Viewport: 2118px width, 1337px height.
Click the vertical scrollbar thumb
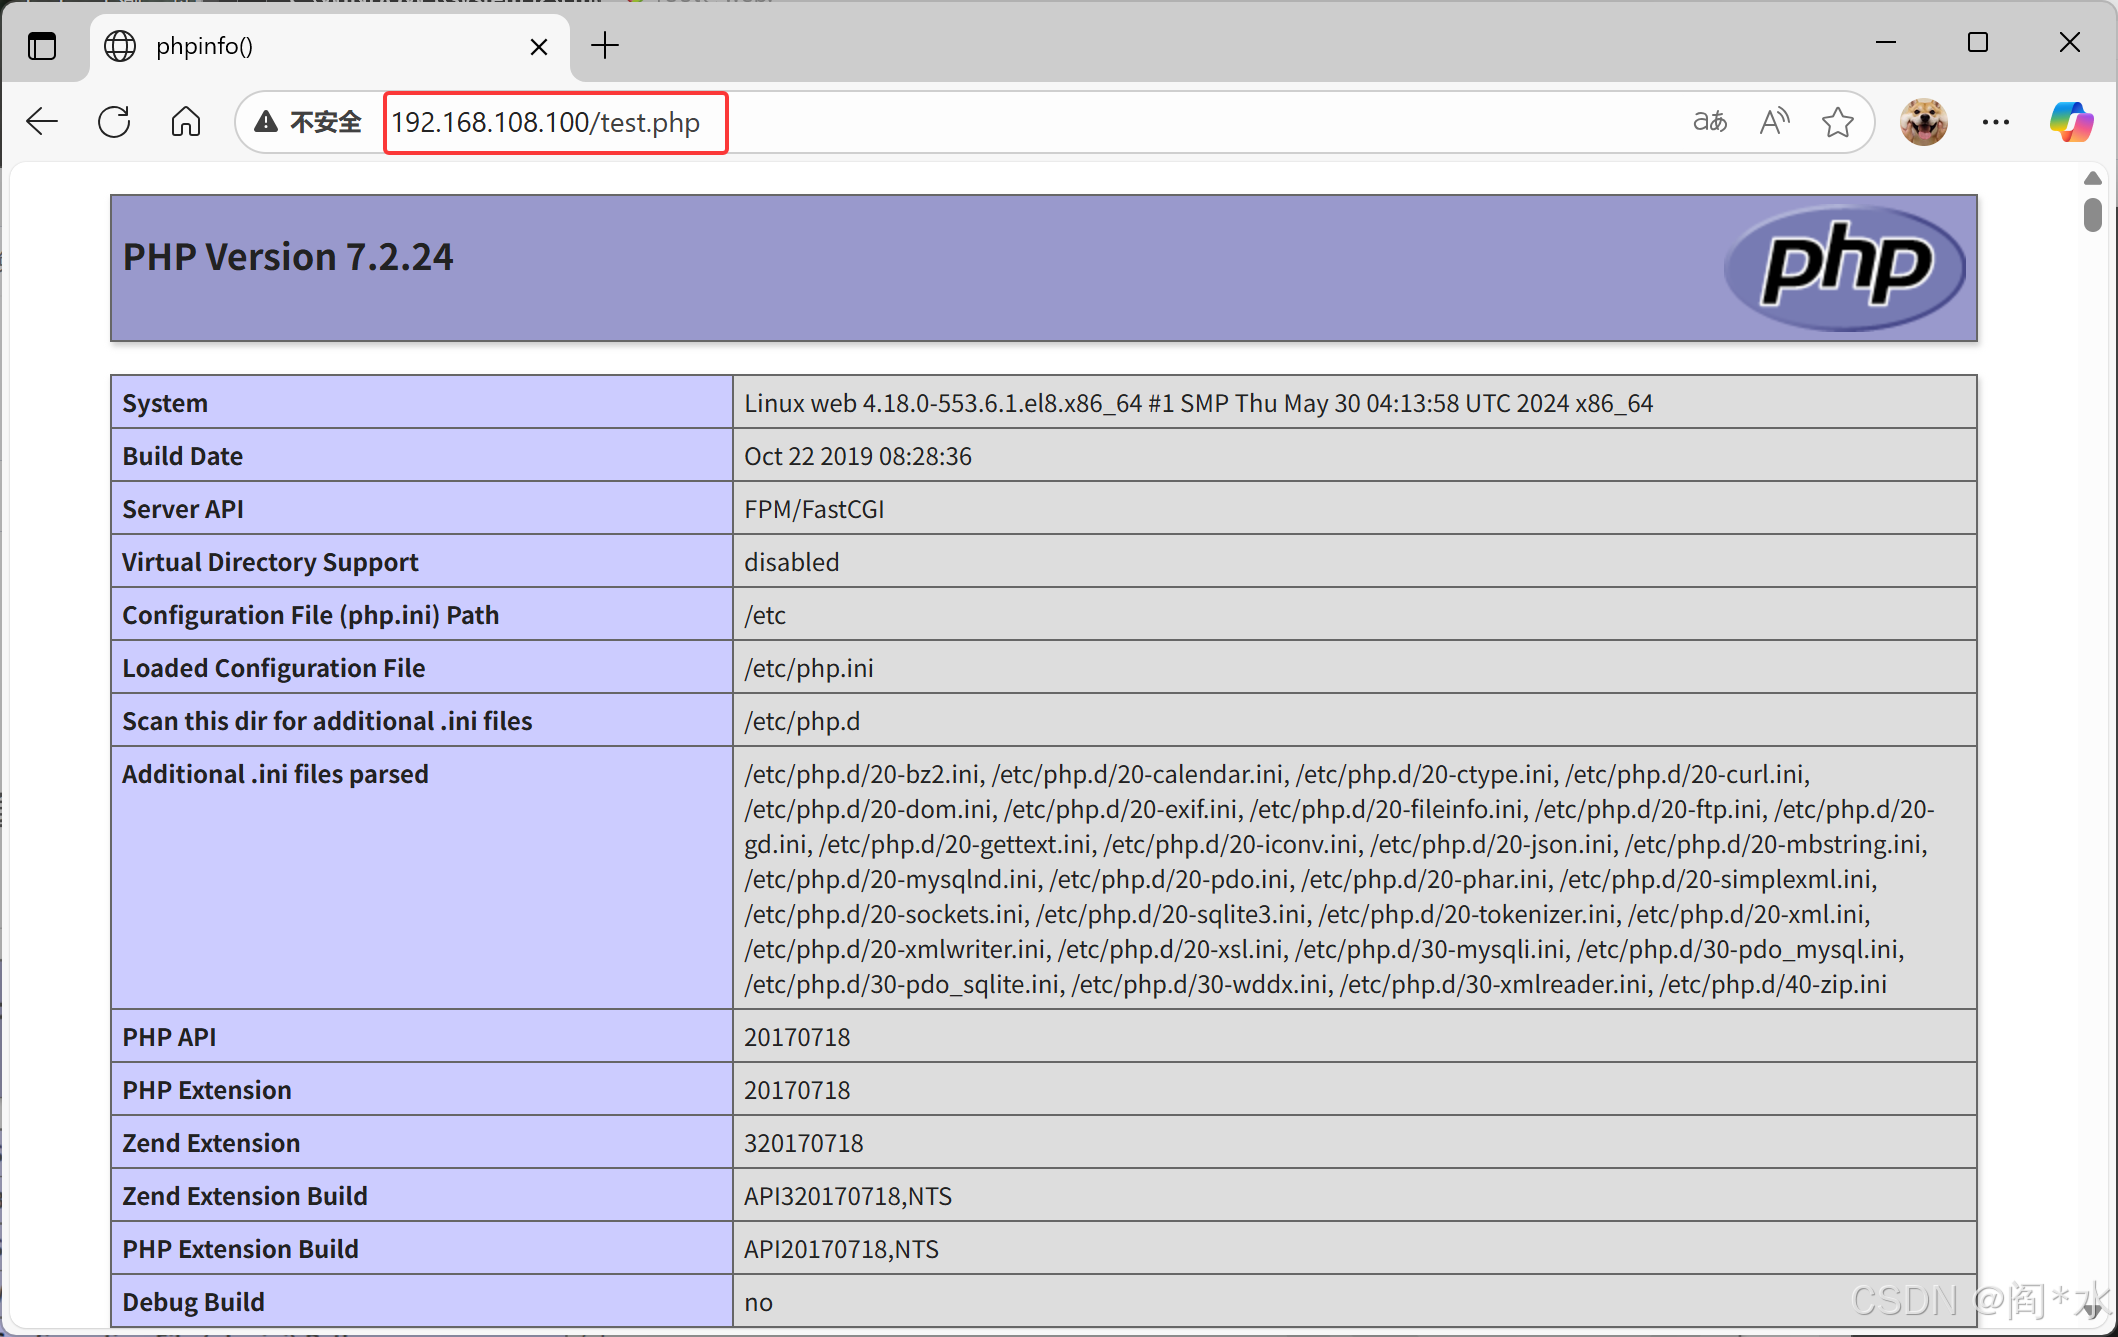click(x=2092, y=214)
